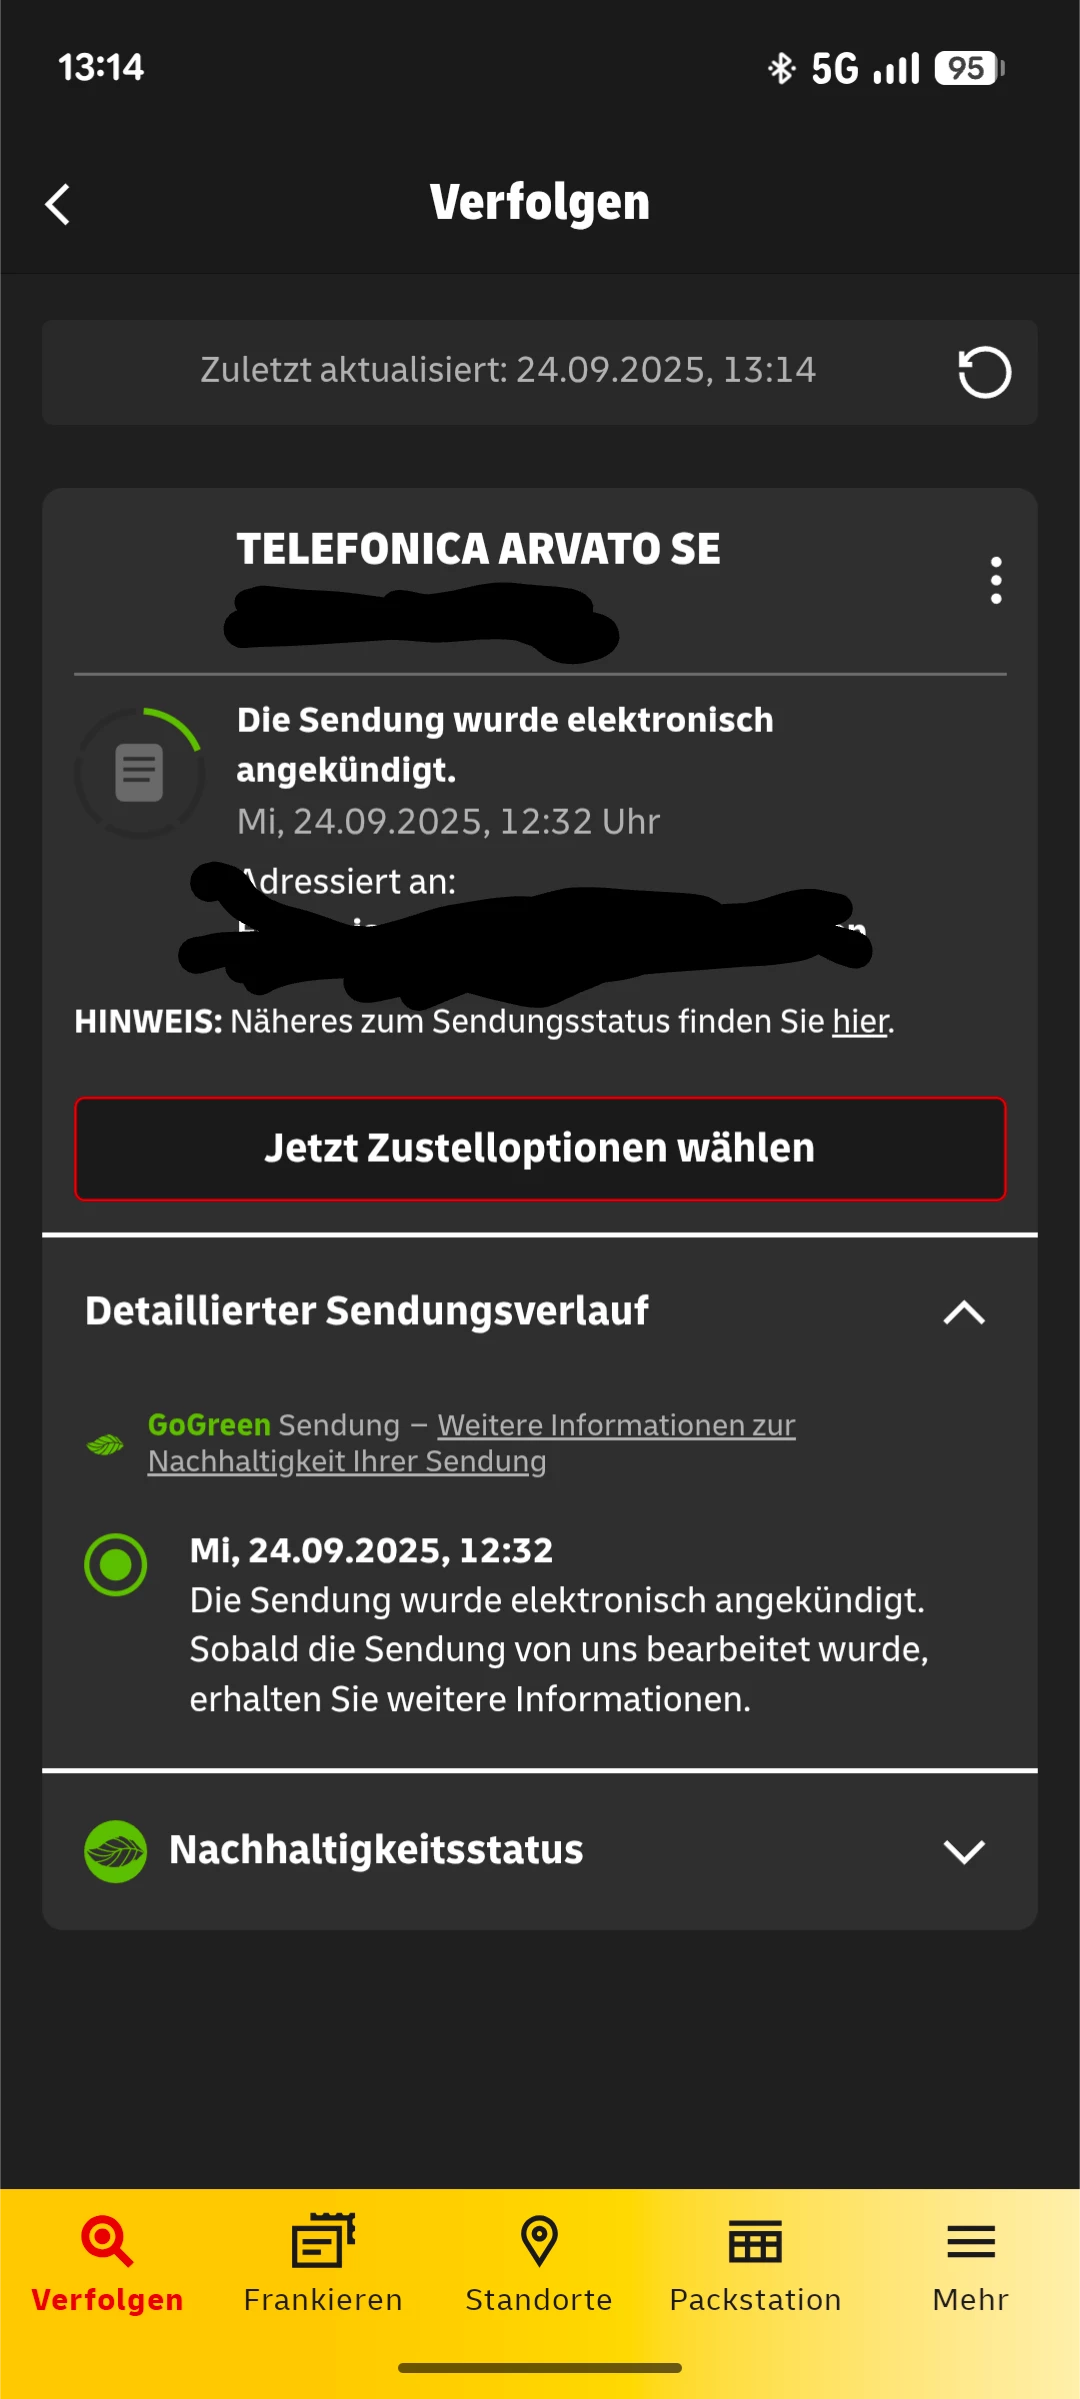1080x2399 pixels.
Task: Tap the Verfolgen magnifier icon
Action: click(107, 2241)
